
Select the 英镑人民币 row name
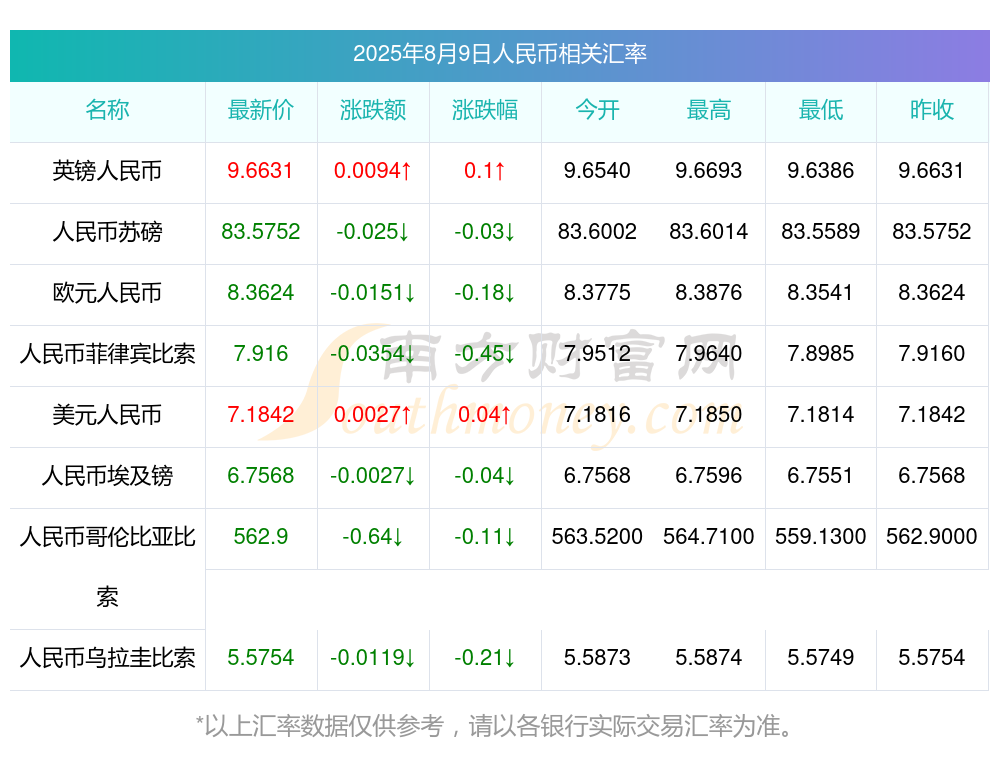107,171
